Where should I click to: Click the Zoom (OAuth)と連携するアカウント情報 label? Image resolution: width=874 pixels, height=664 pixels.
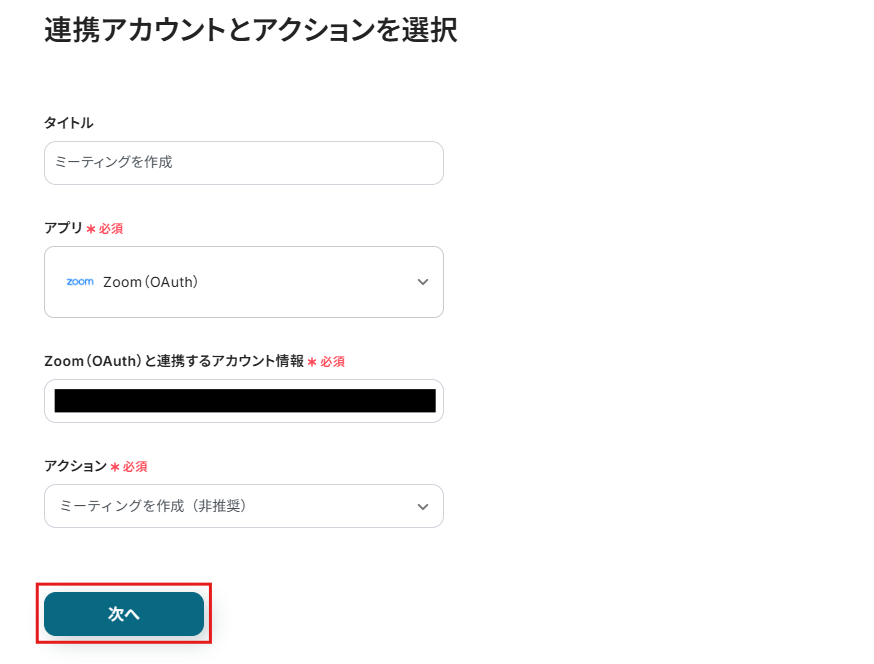[x=173, y=361]
